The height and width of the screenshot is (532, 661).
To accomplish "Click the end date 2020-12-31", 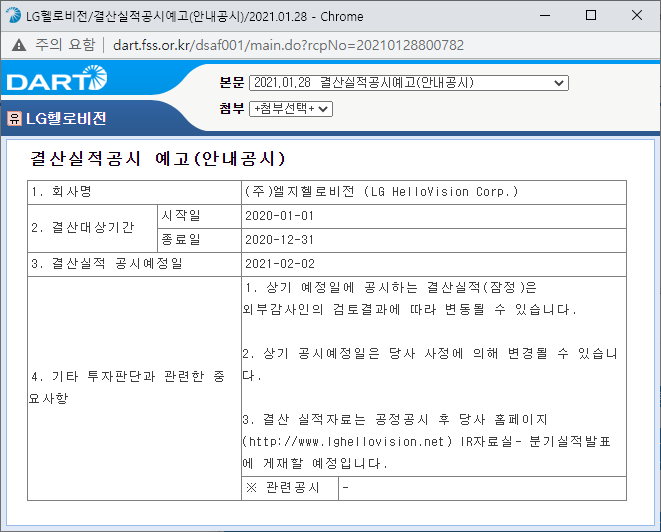I will coord(279,240).
